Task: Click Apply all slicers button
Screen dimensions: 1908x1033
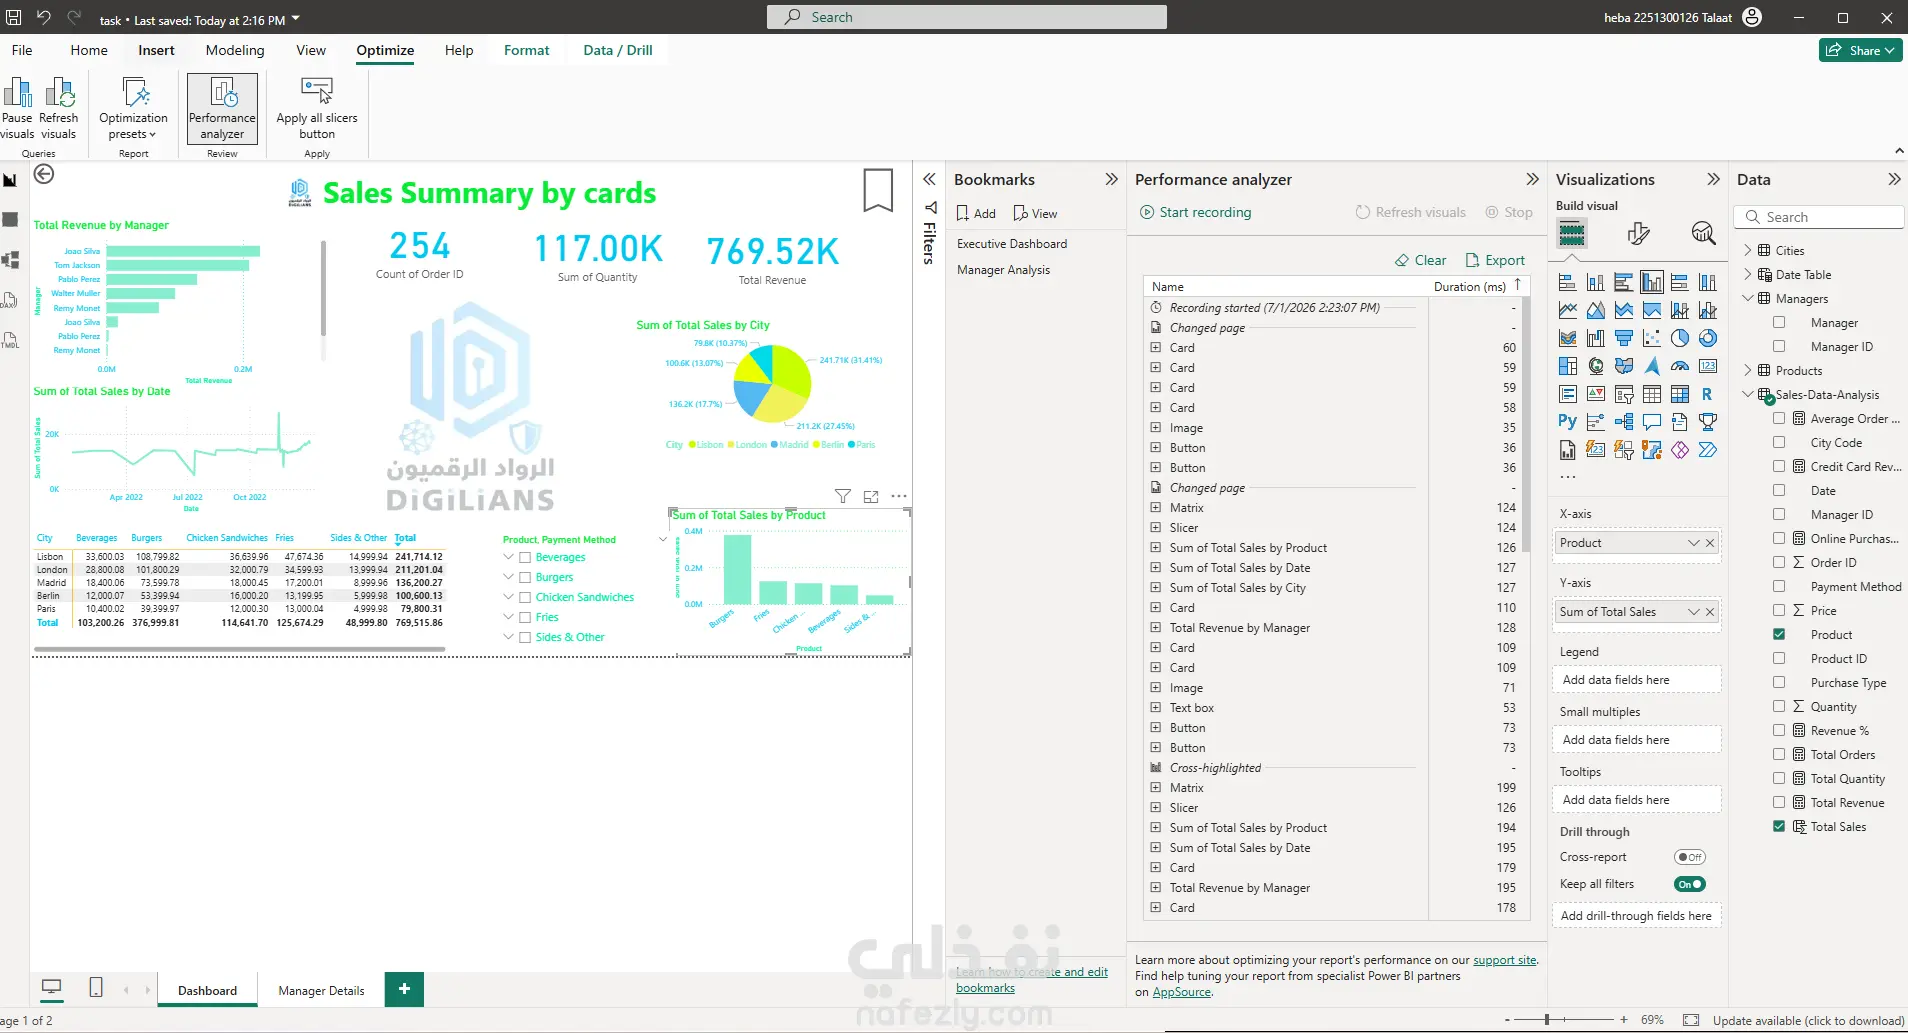Action: pos(317,108)
